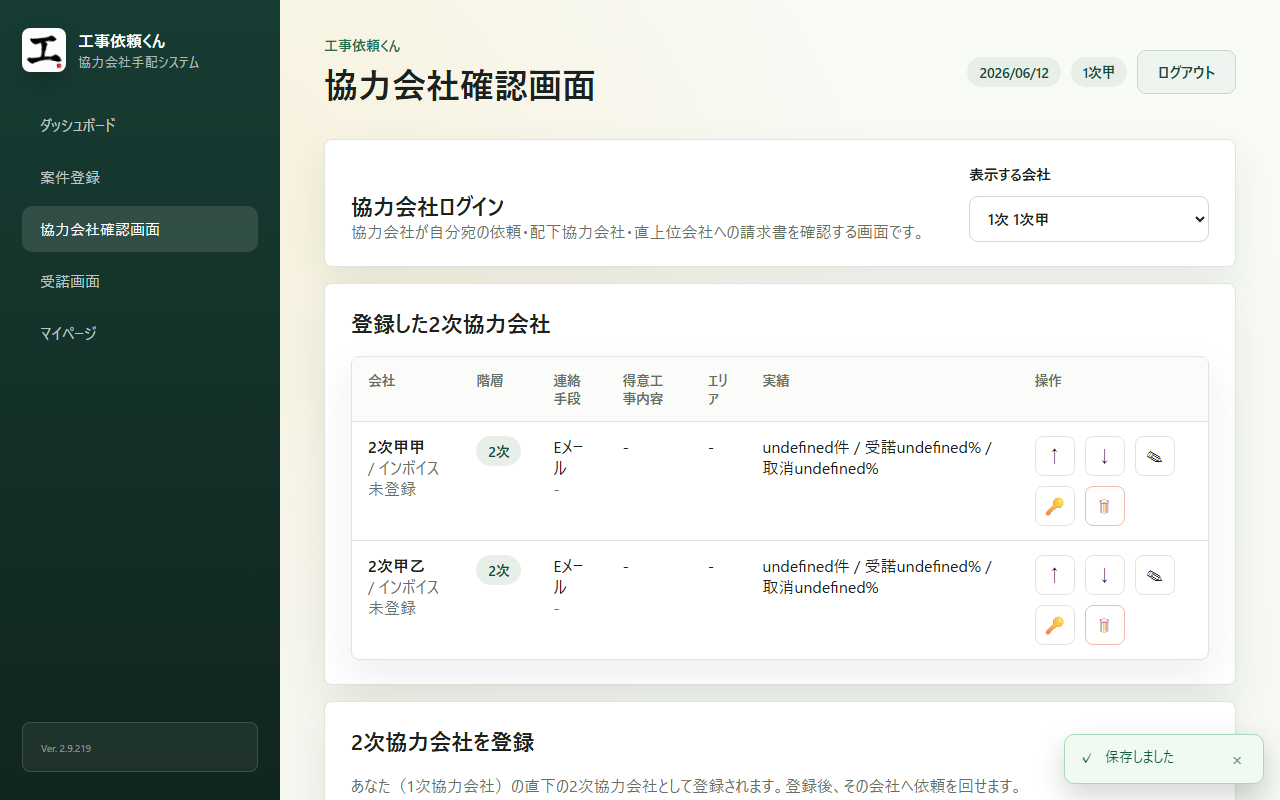Image resolution: width=1280 pixels, height=800 pixels.
Task: Click the 得意工事内容 column header
Action: [x=643, y=390]
